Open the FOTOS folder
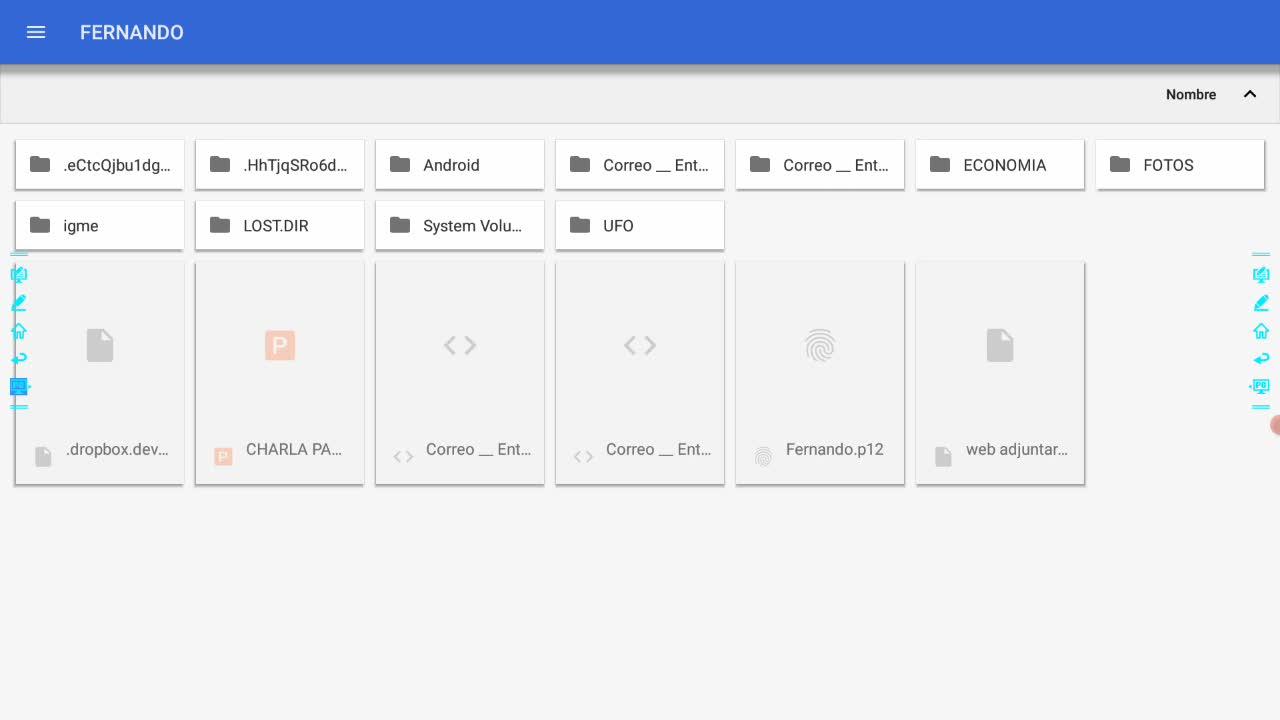The width and height of the screenshot is (1280, 720). coord(1180,165)
